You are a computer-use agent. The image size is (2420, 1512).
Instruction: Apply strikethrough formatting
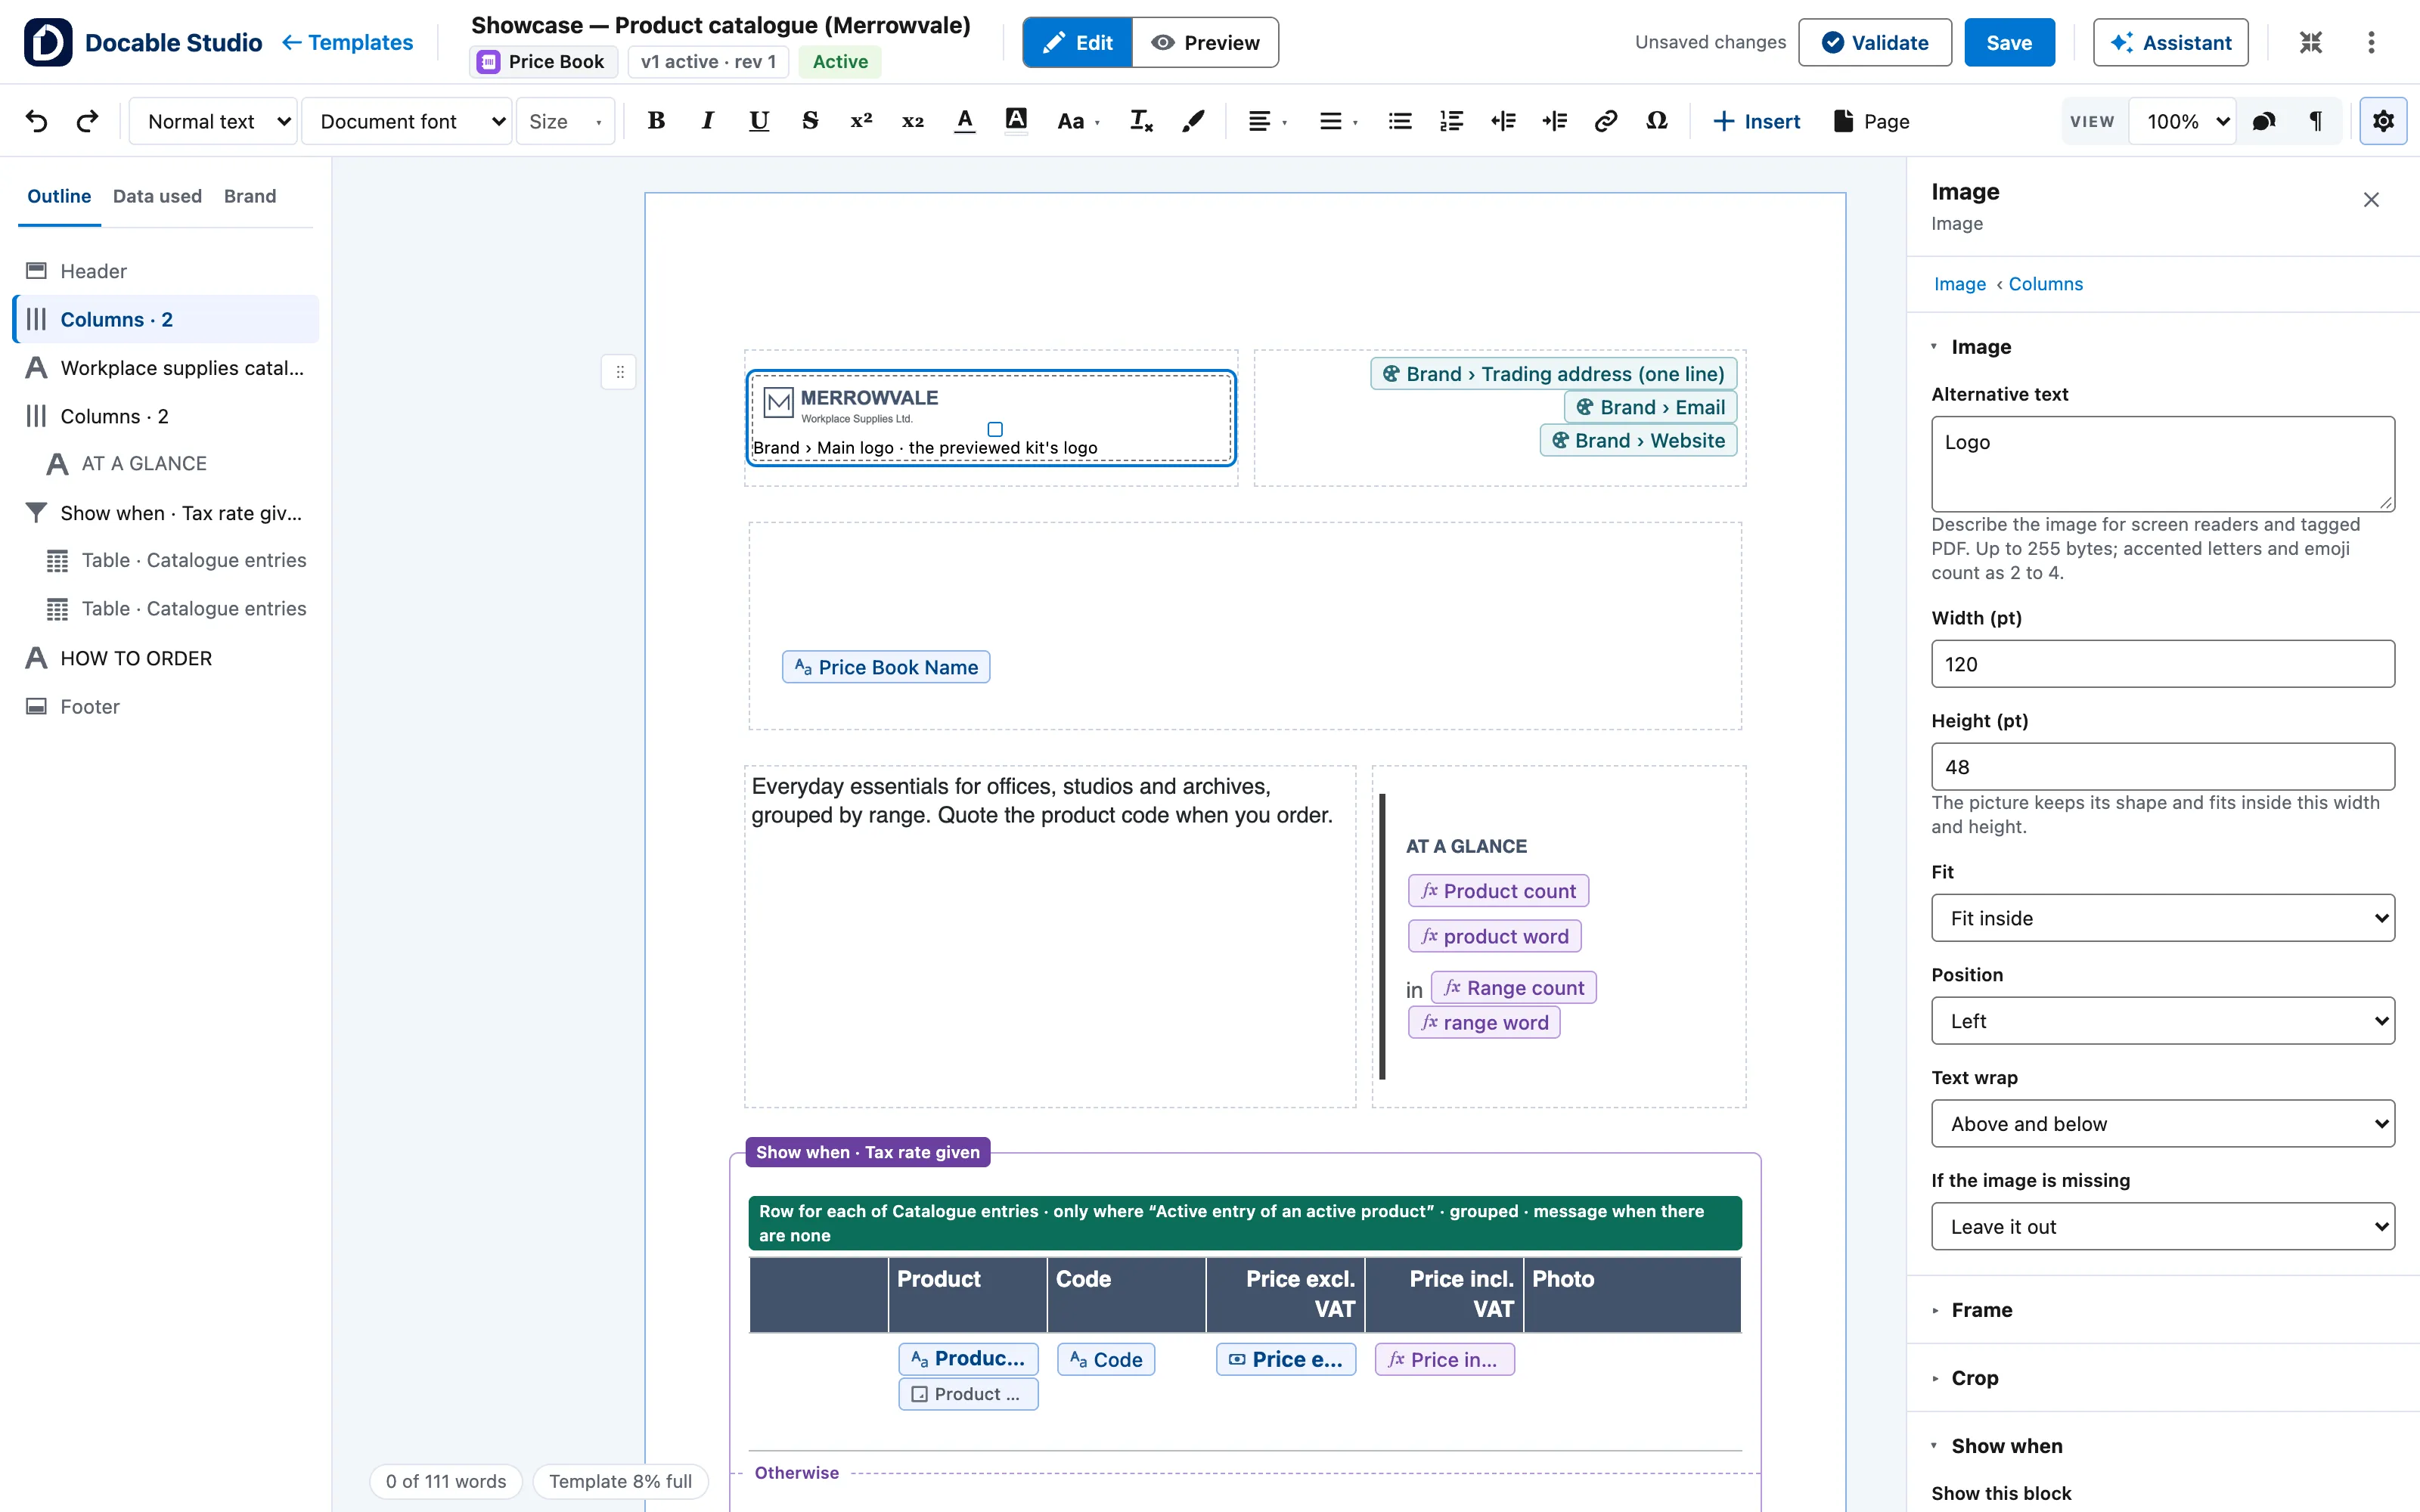pyautogui.click(x=810, y=121)
